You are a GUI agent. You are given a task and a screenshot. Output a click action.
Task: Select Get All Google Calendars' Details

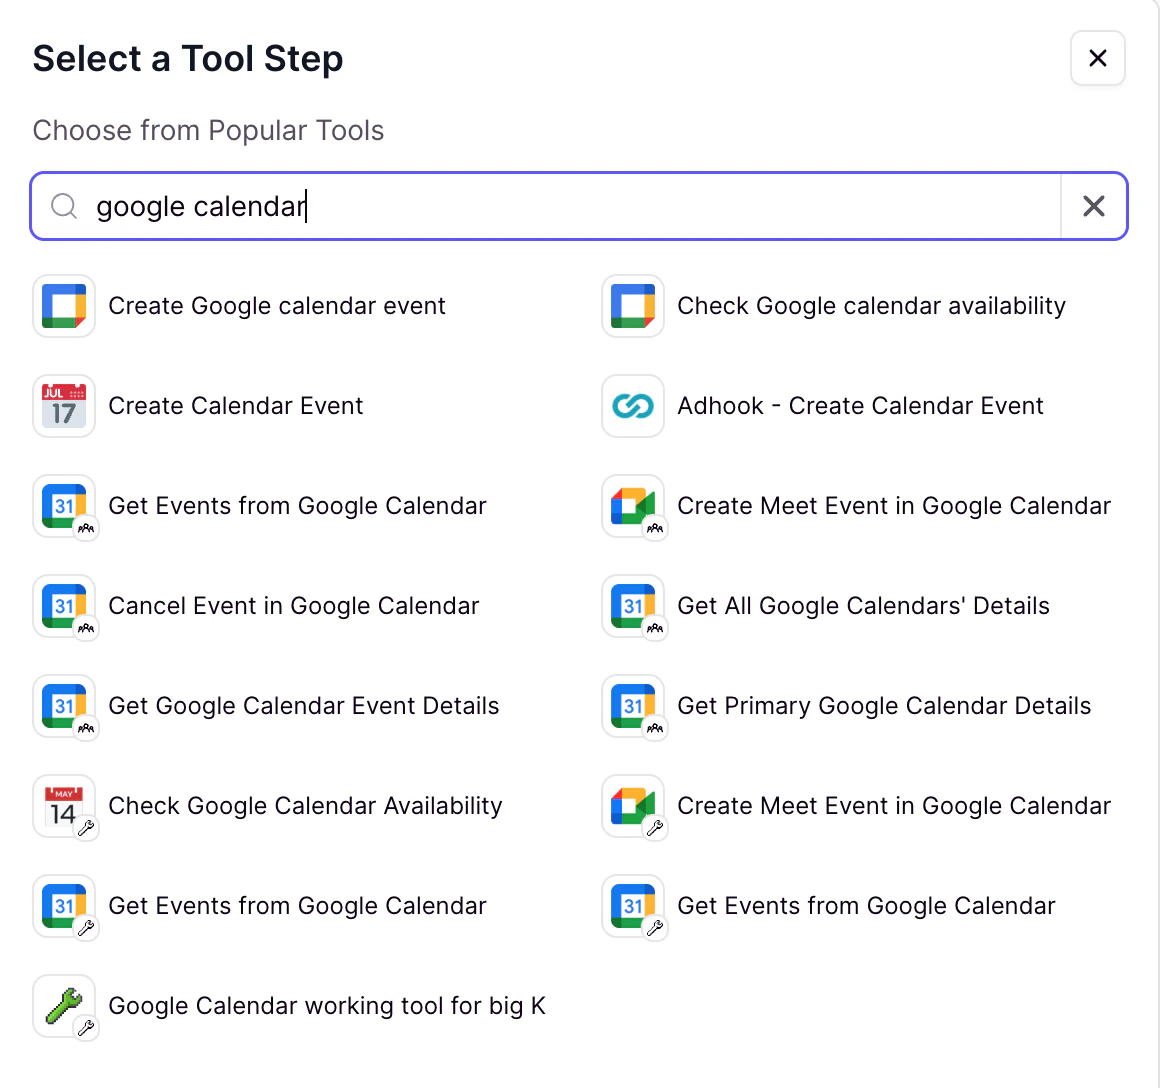[x=863, y=606]
